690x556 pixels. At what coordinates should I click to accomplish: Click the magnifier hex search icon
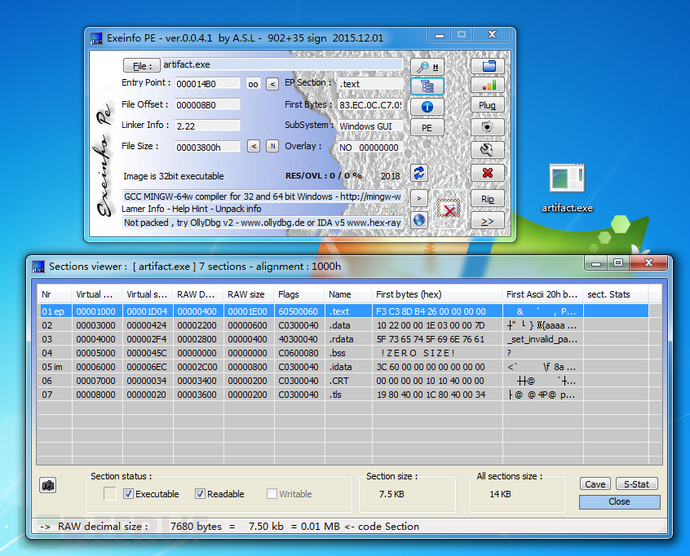(x=427, y=66)
